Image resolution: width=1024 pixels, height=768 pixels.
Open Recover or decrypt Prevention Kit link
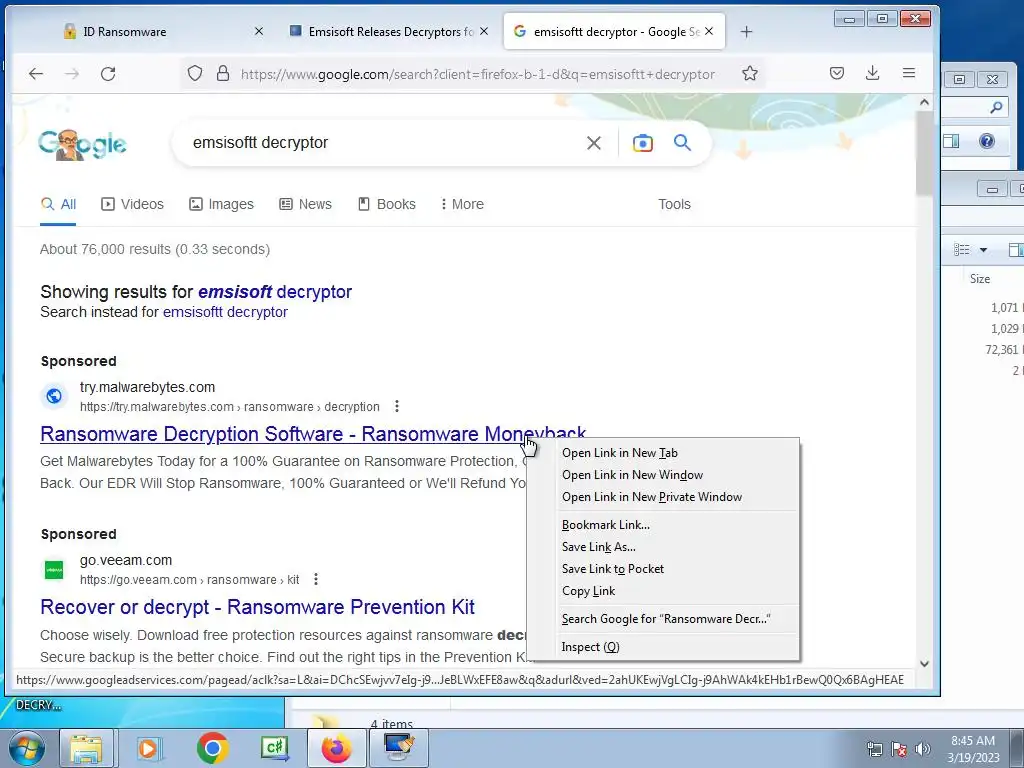click(x=257, y=607)
